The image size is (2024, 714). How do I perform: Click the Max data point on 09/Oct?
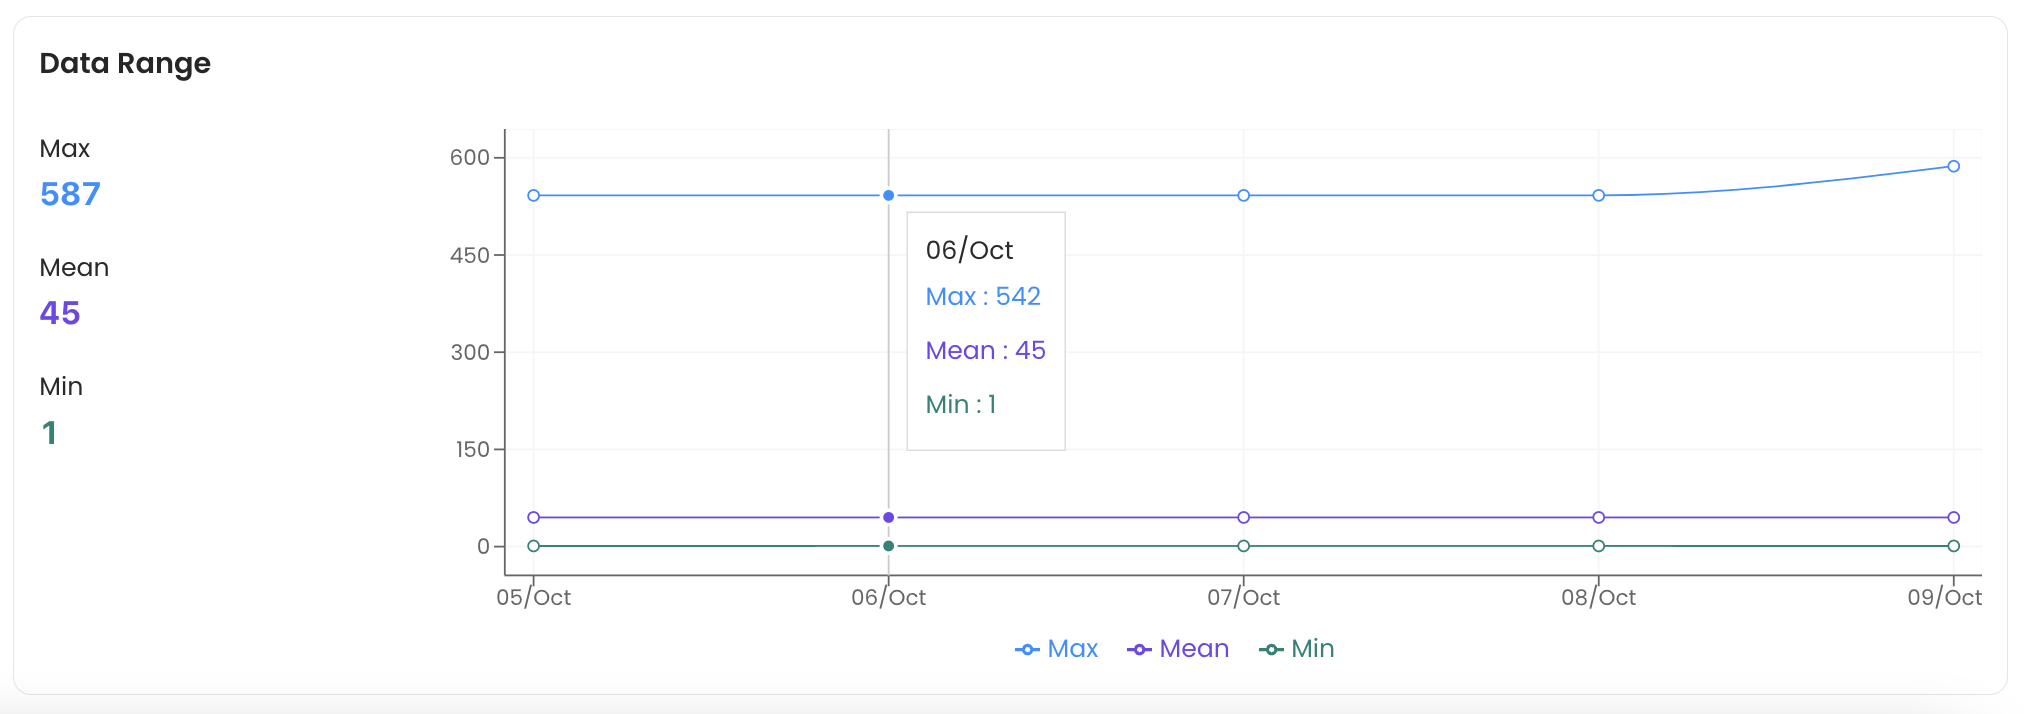coord(1954,167)
